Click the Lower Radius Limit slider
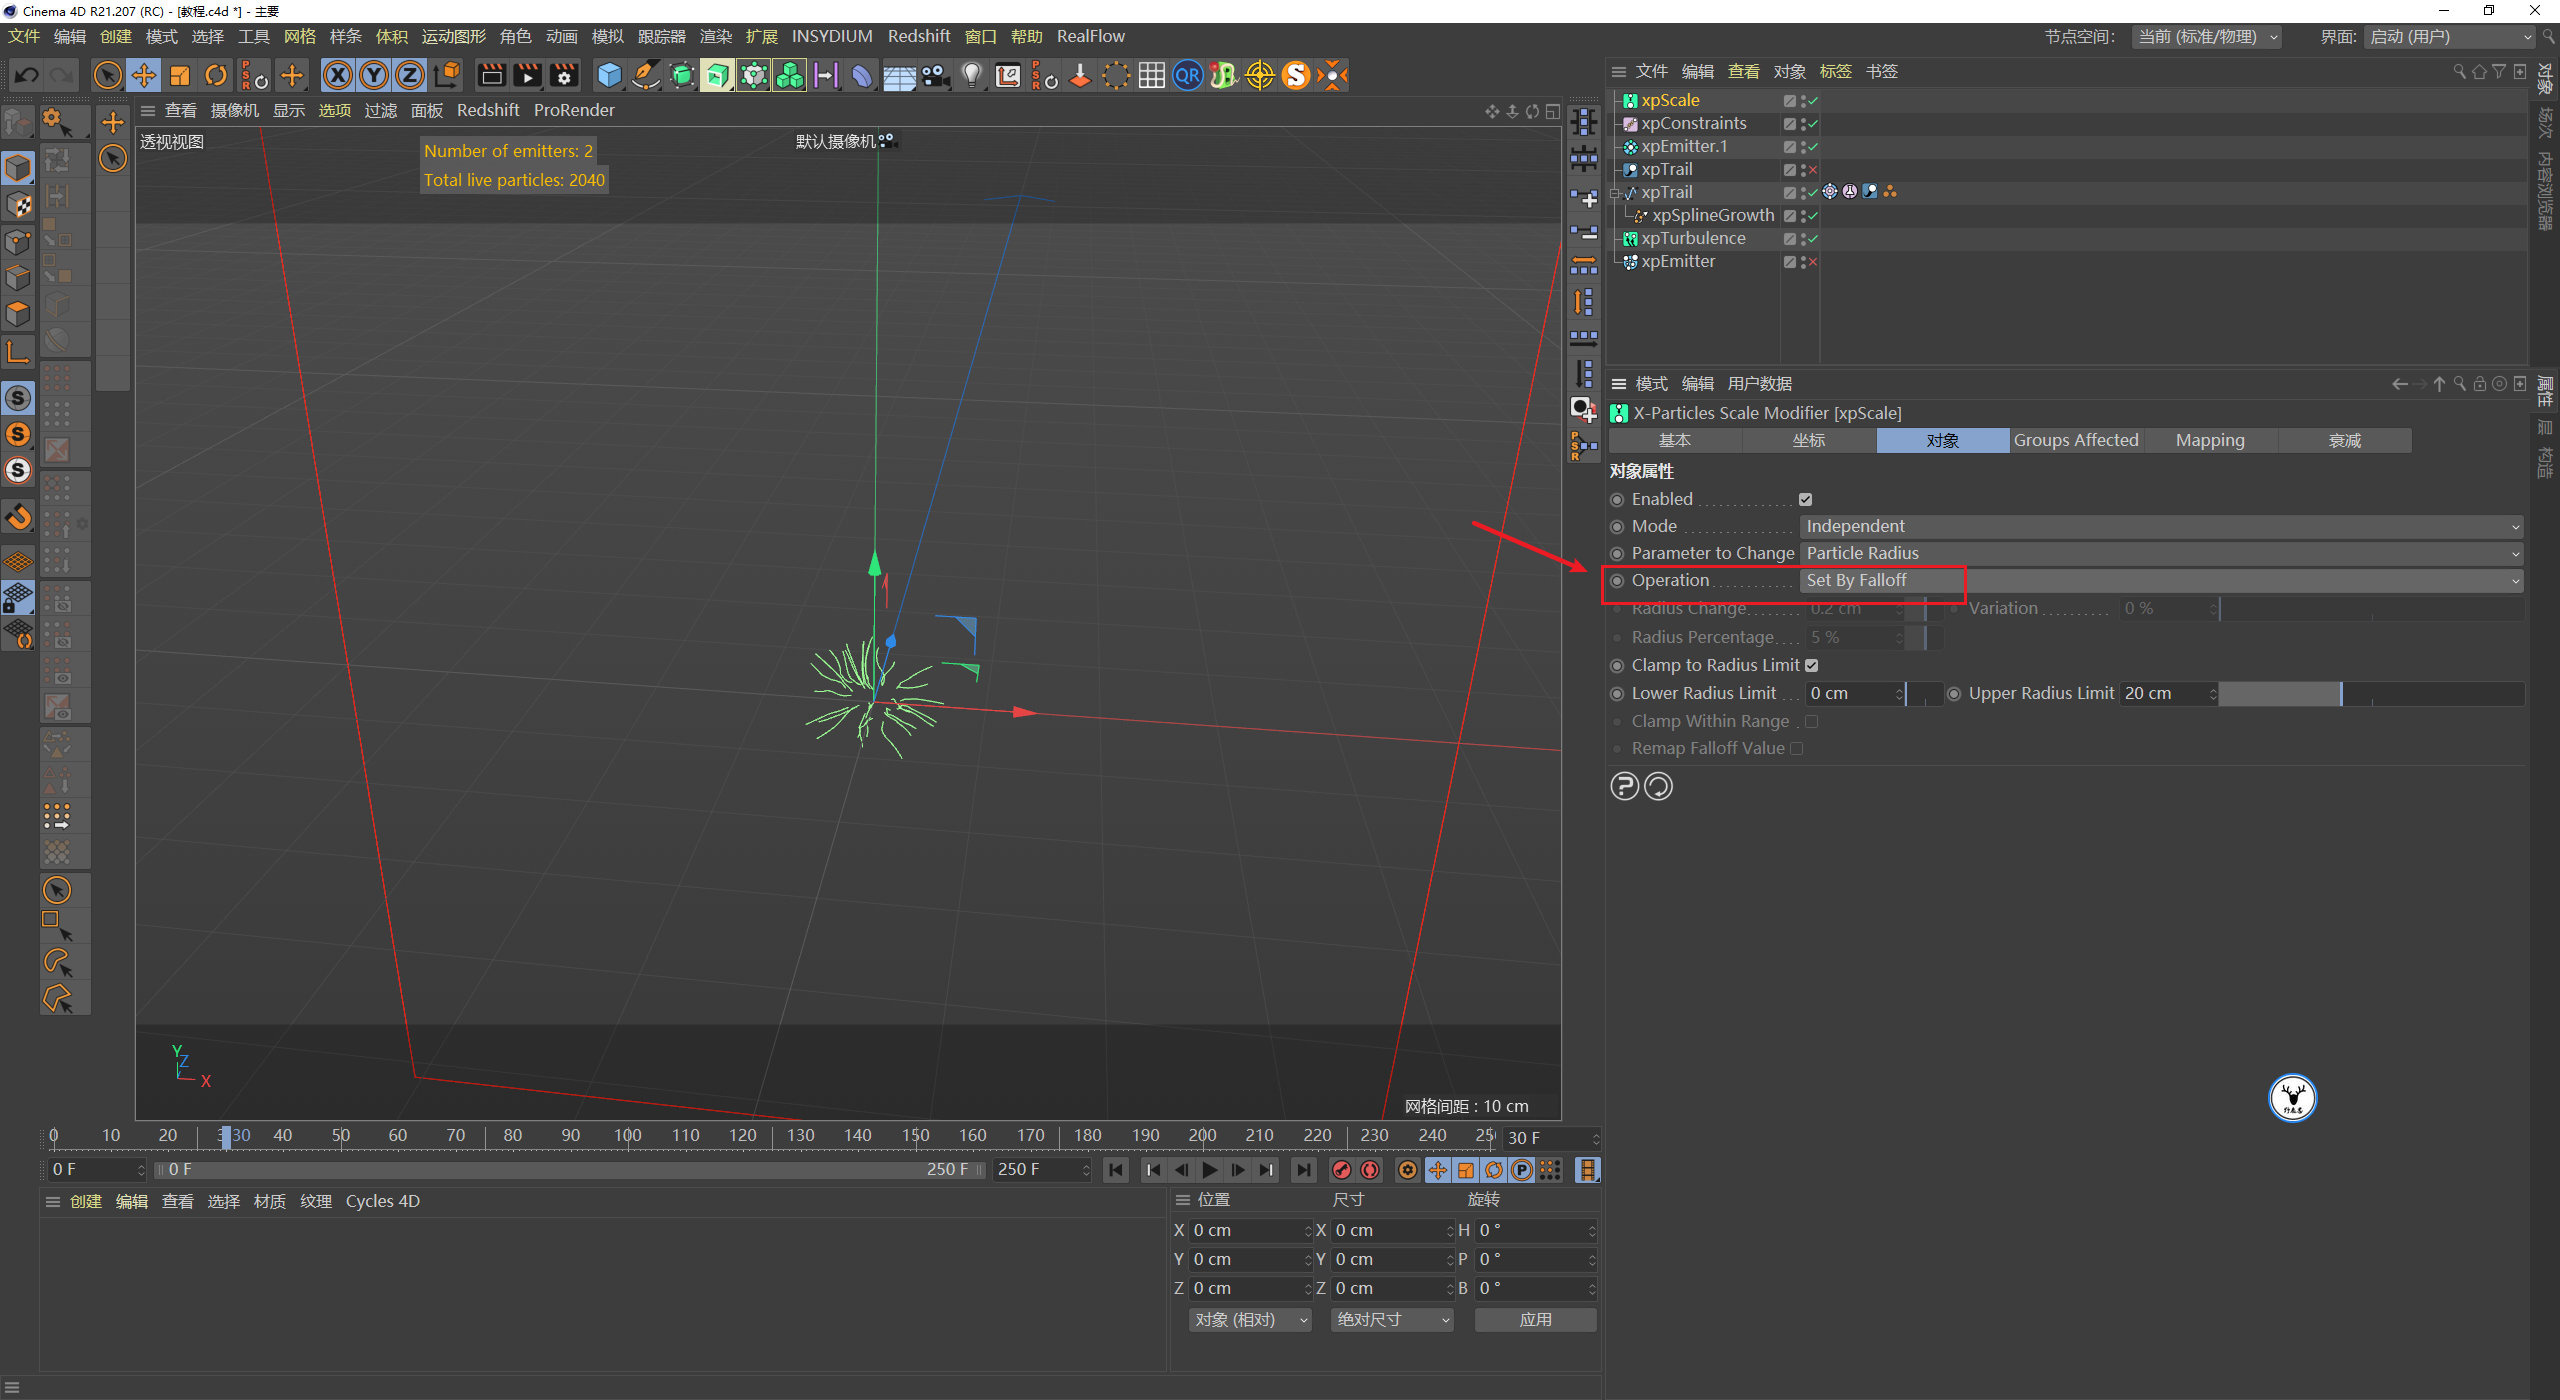Screen dimensions: 2560x1400 (1924, 693)
